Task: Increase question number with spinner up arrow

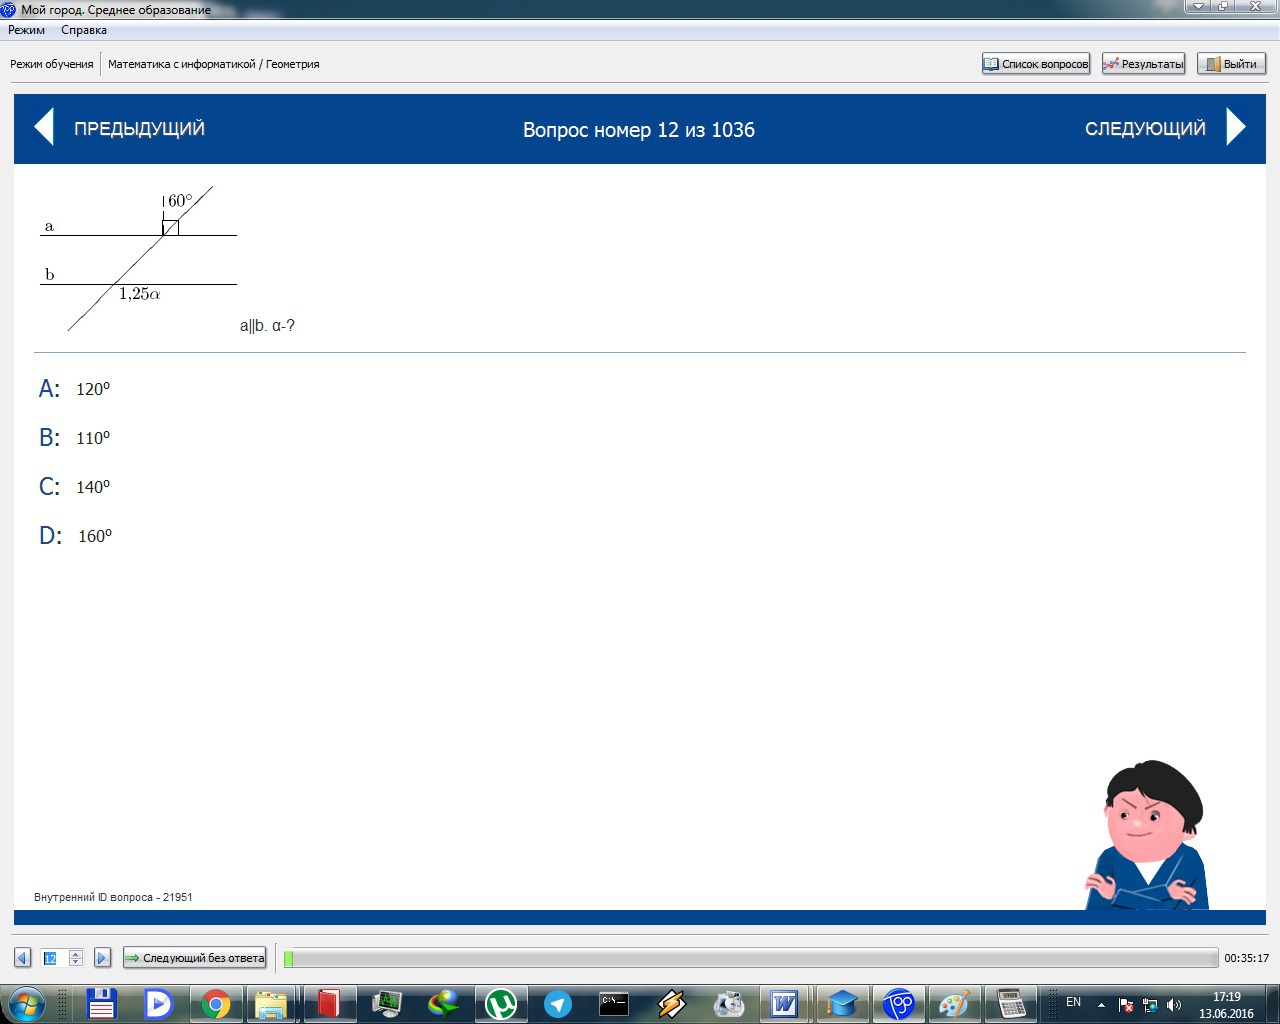Action: click(76, 954)
